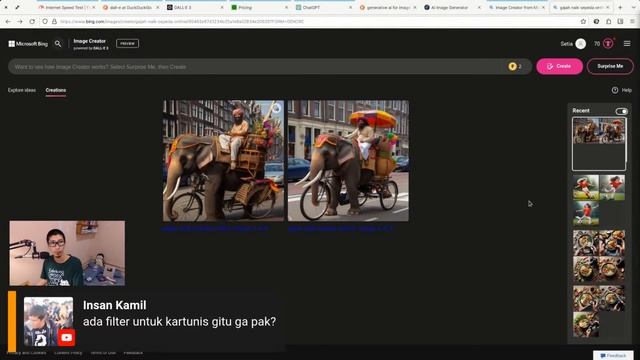
Task: Click the Surprise Me button
Action: click(610, 66)
